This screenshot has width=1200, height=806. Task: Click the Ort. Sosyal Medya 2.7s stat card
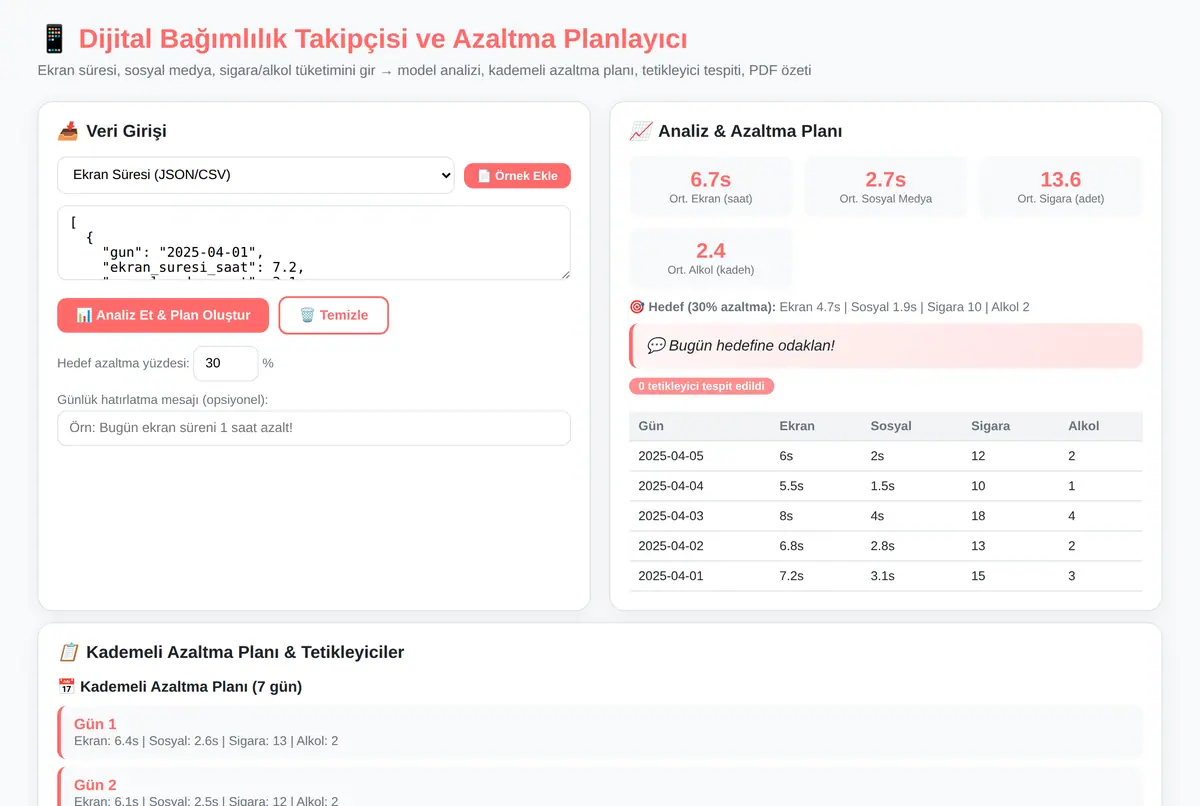click(886, 187)
